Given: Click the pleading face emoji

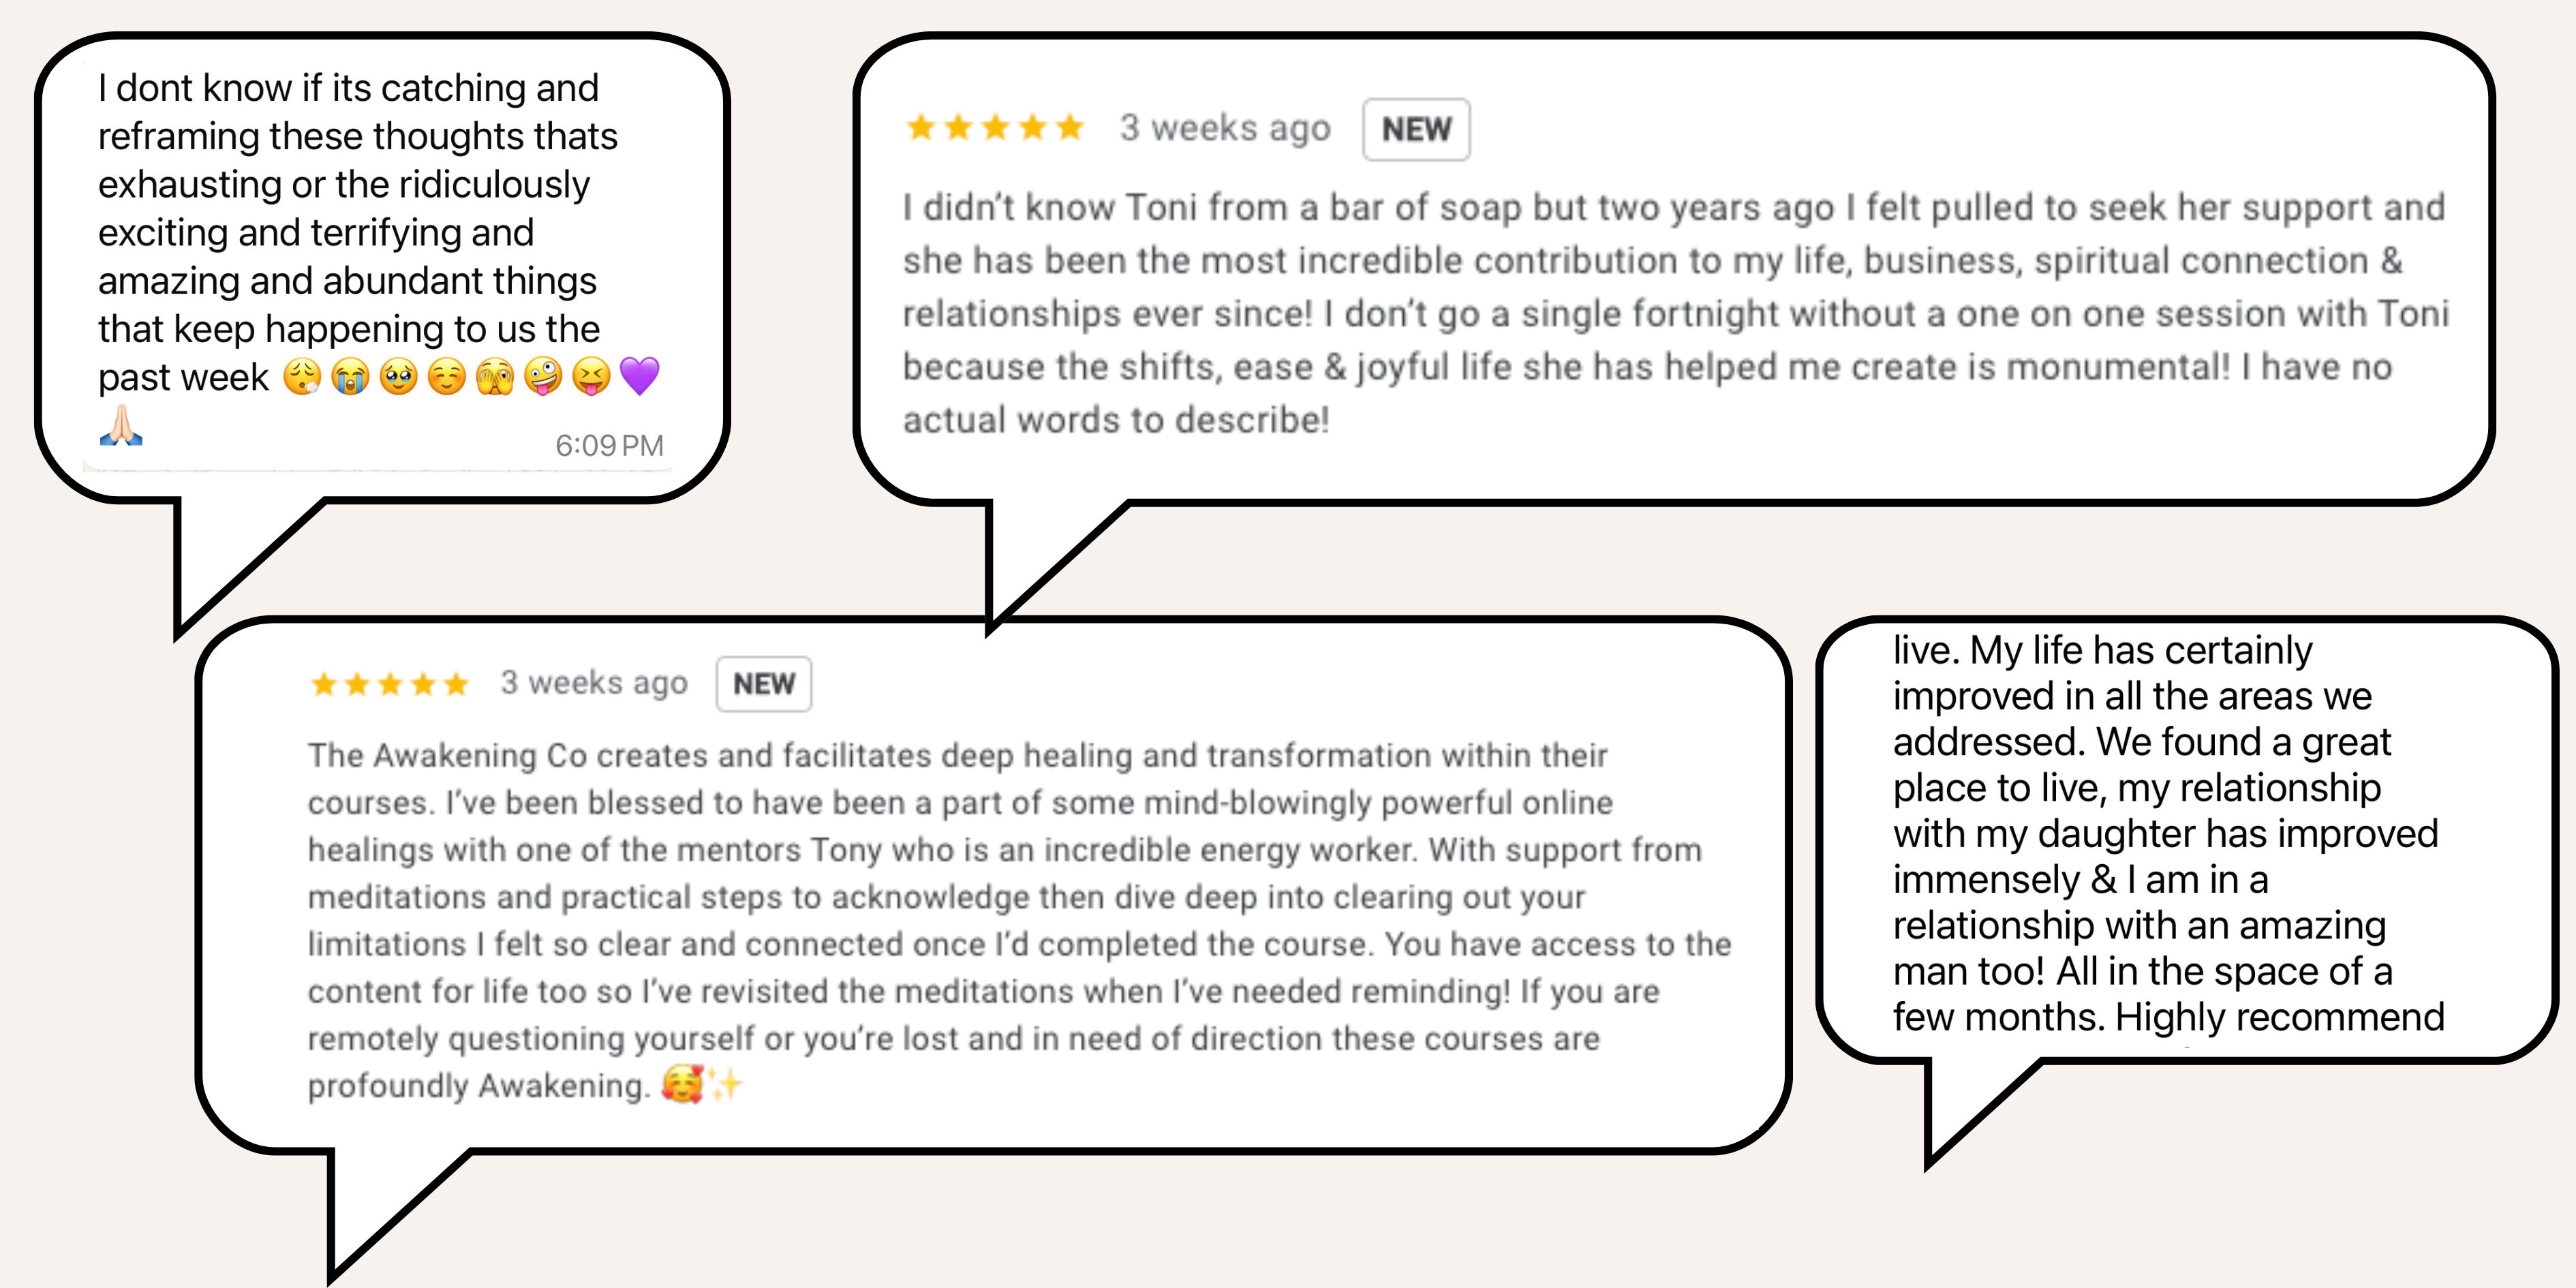Looking at the screenshot, I should 399,377.
